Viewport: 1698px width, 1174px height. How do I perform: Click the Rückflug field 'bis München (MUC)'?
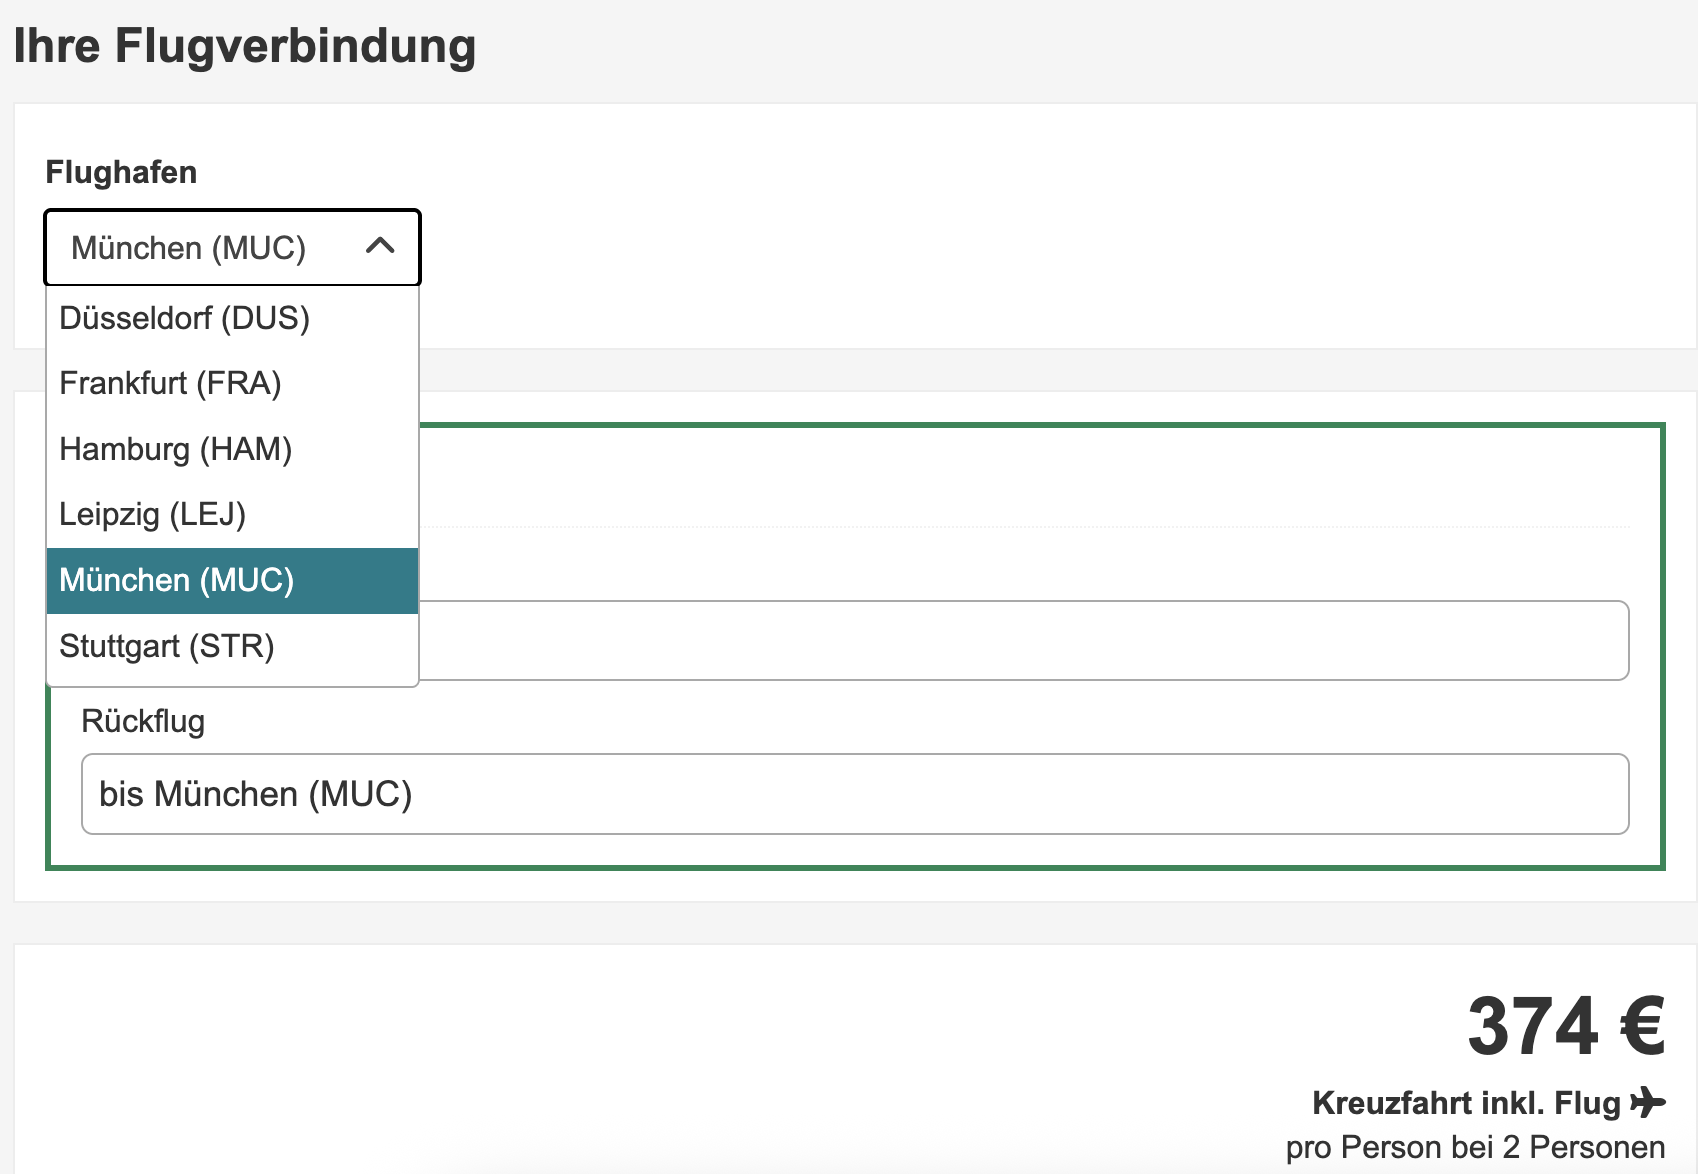[x=855, y=794]
